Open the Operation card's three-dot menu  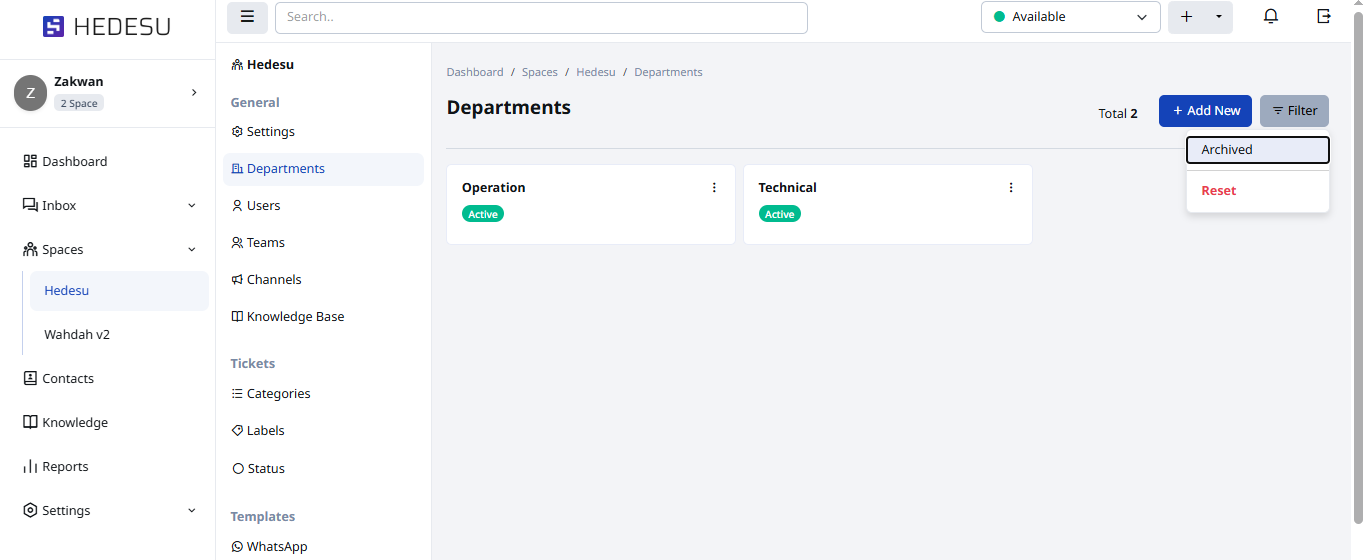click(x=714, y=188)
